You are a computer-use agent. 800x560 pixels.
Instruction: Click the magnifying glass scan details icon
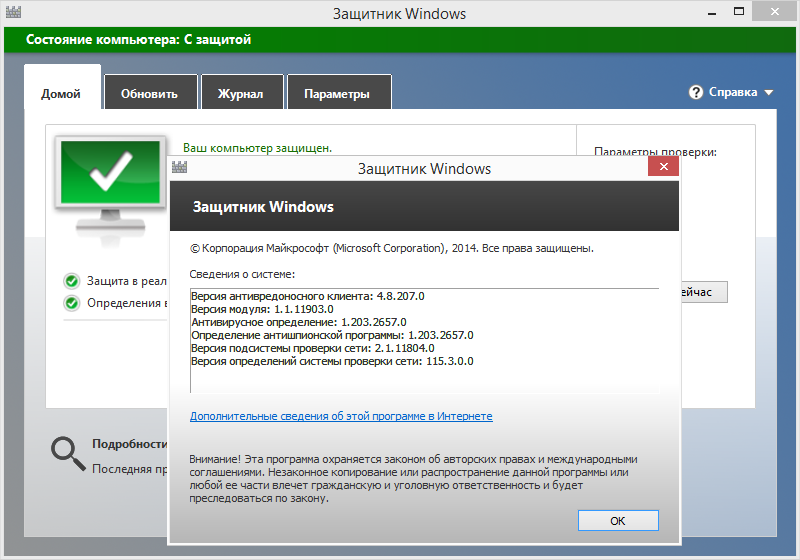tap(68, 453)
